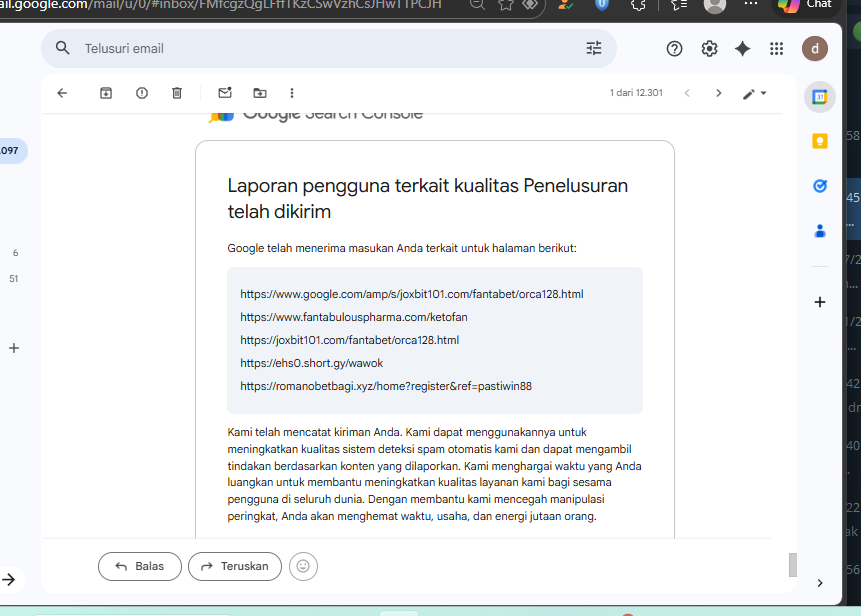The image size is (861, 616).
Task: Open the joxbit101.com/fantabet/orca128.html link
Action: [x=349, y=340]
